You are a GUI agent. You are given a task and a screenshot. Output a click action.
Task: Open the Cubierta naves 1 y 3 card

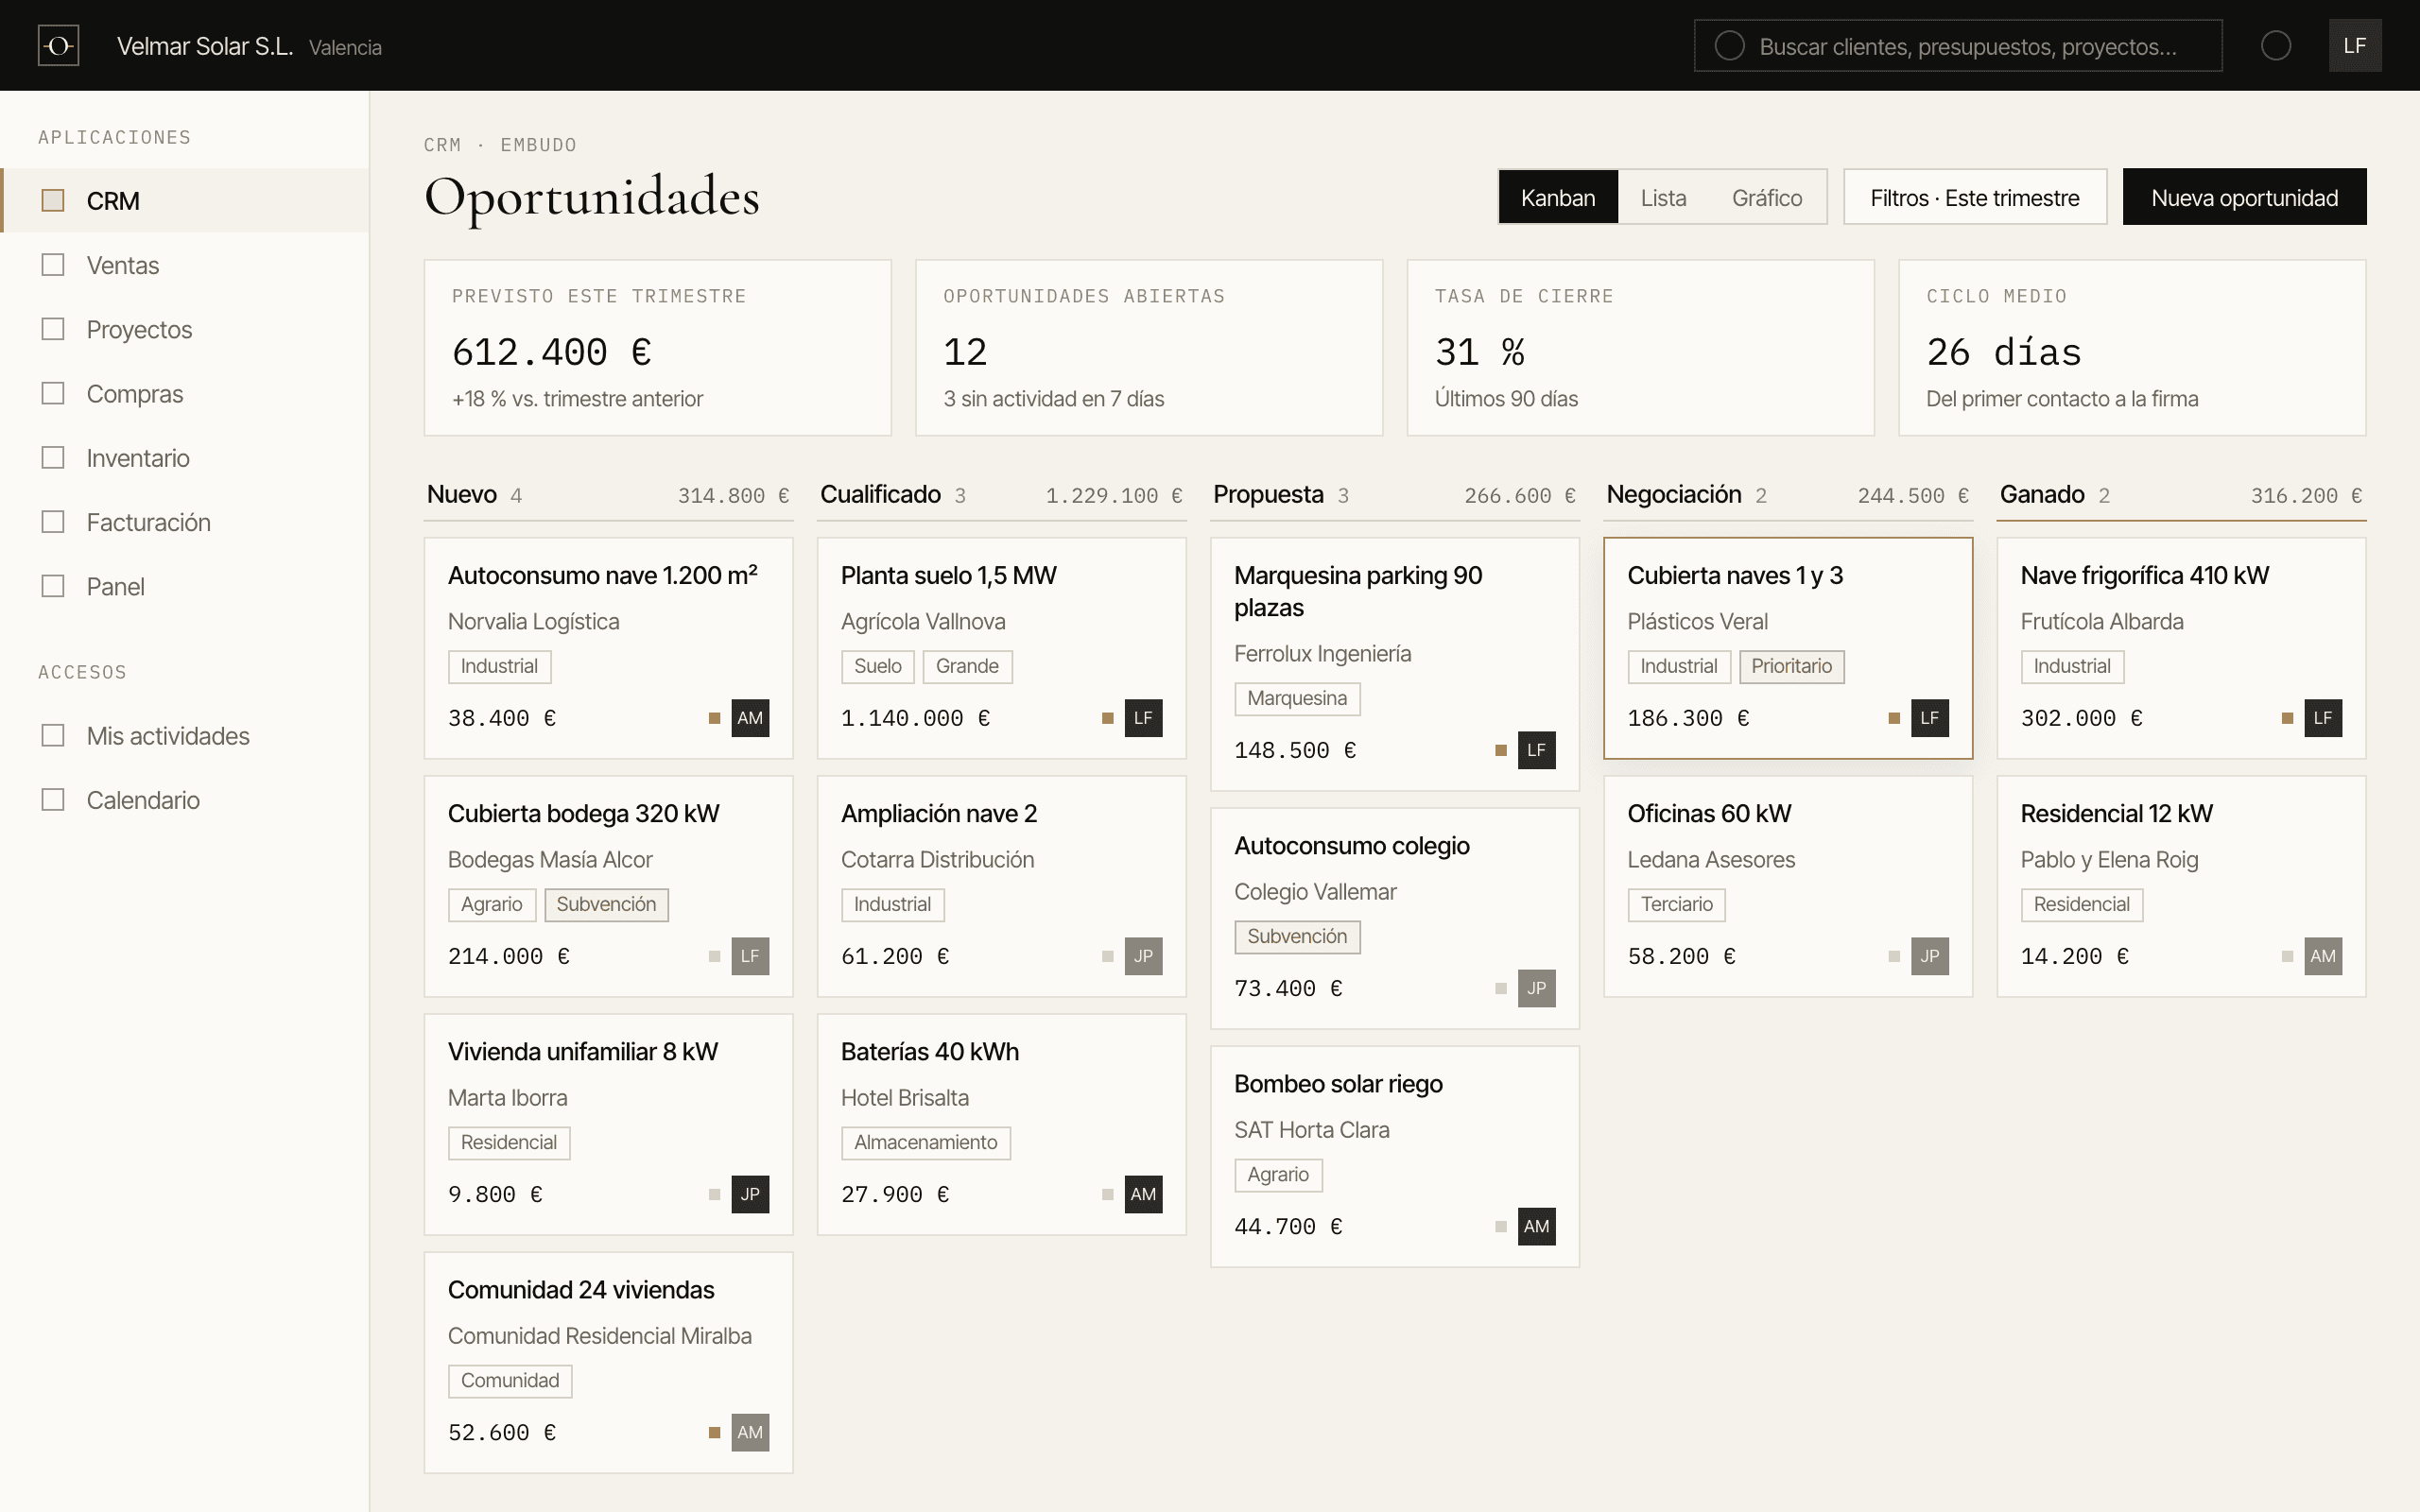pyautogui.click(x=1787, y=648)
